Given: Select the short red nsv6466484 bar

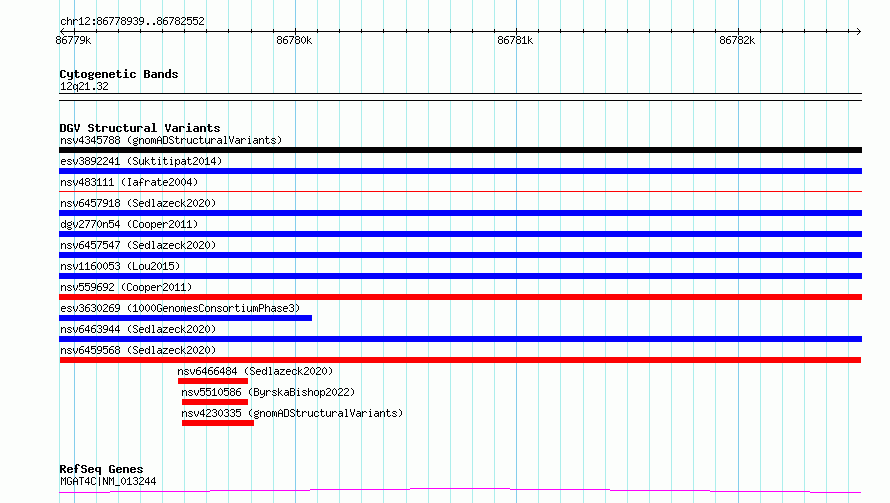Looking at the screenshot, I should tap(213, 381).
